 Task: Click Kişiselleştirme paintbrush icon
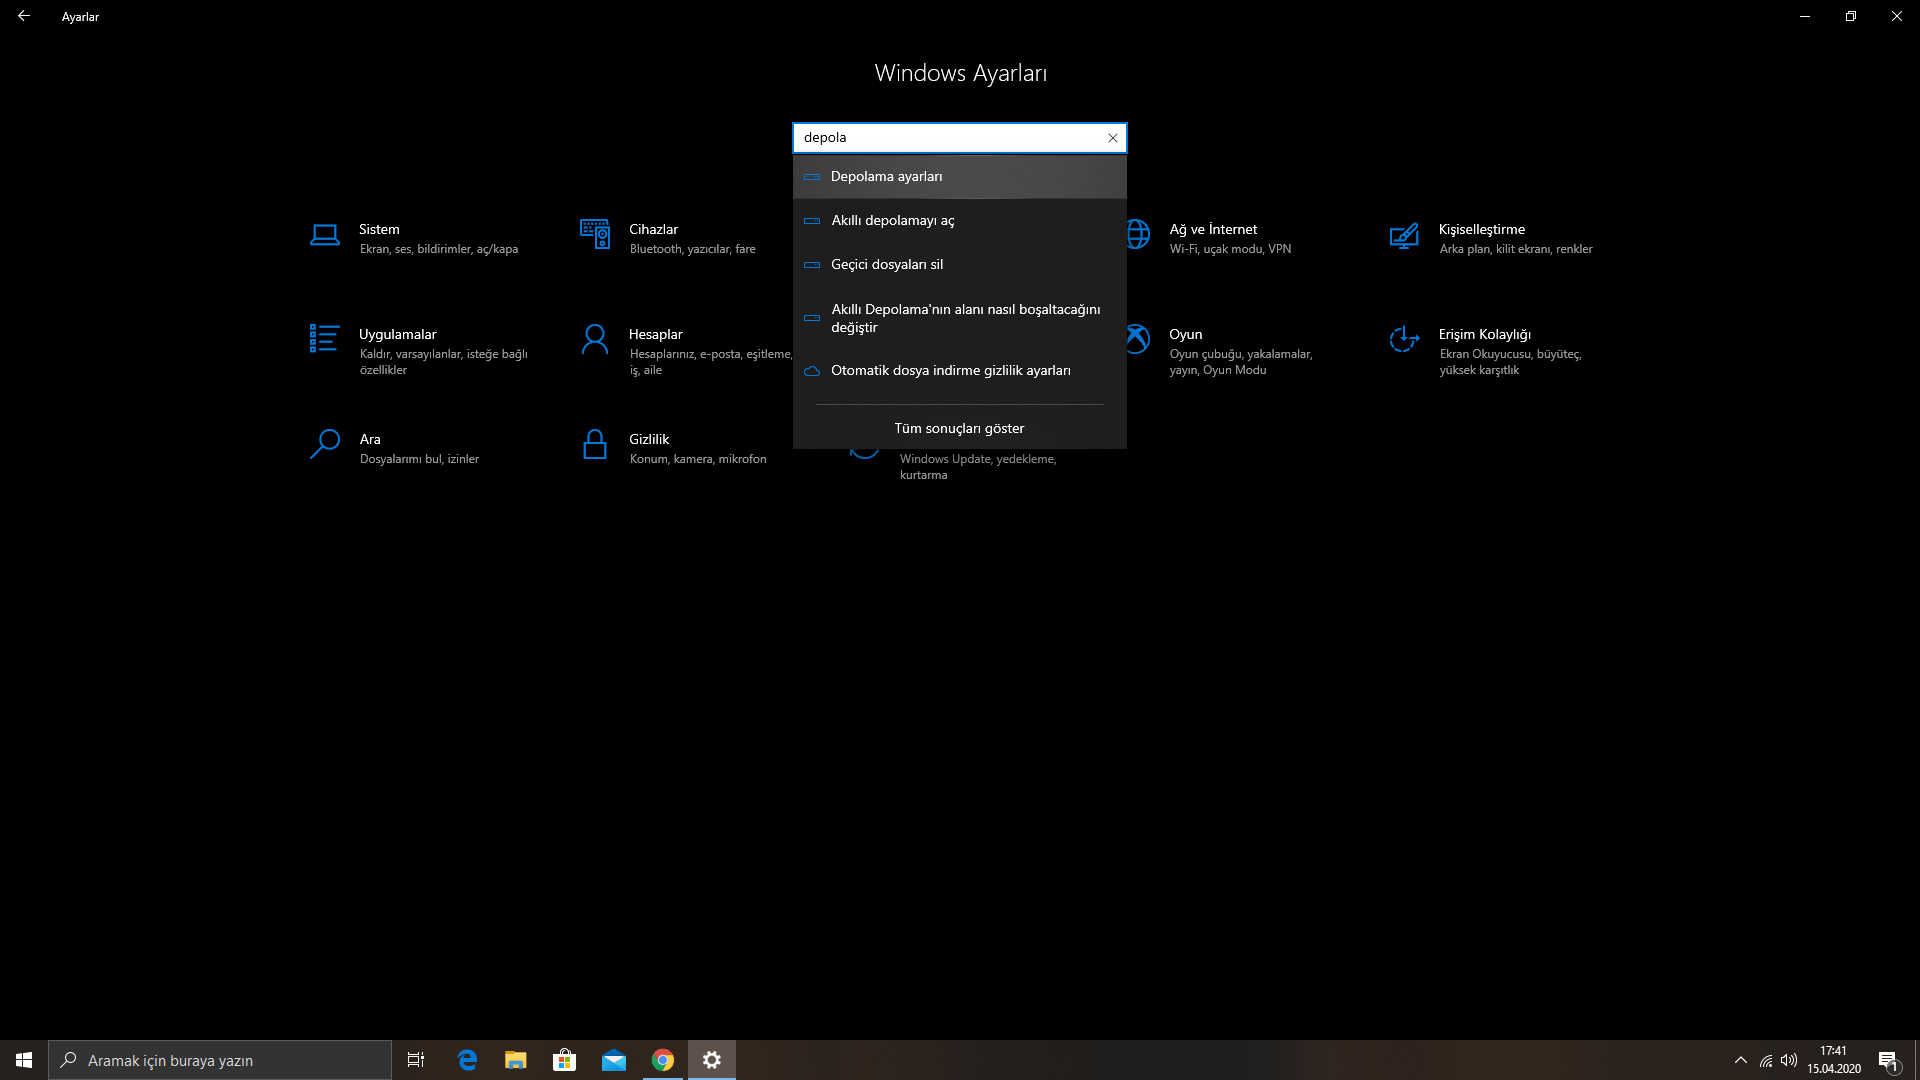1404,236
